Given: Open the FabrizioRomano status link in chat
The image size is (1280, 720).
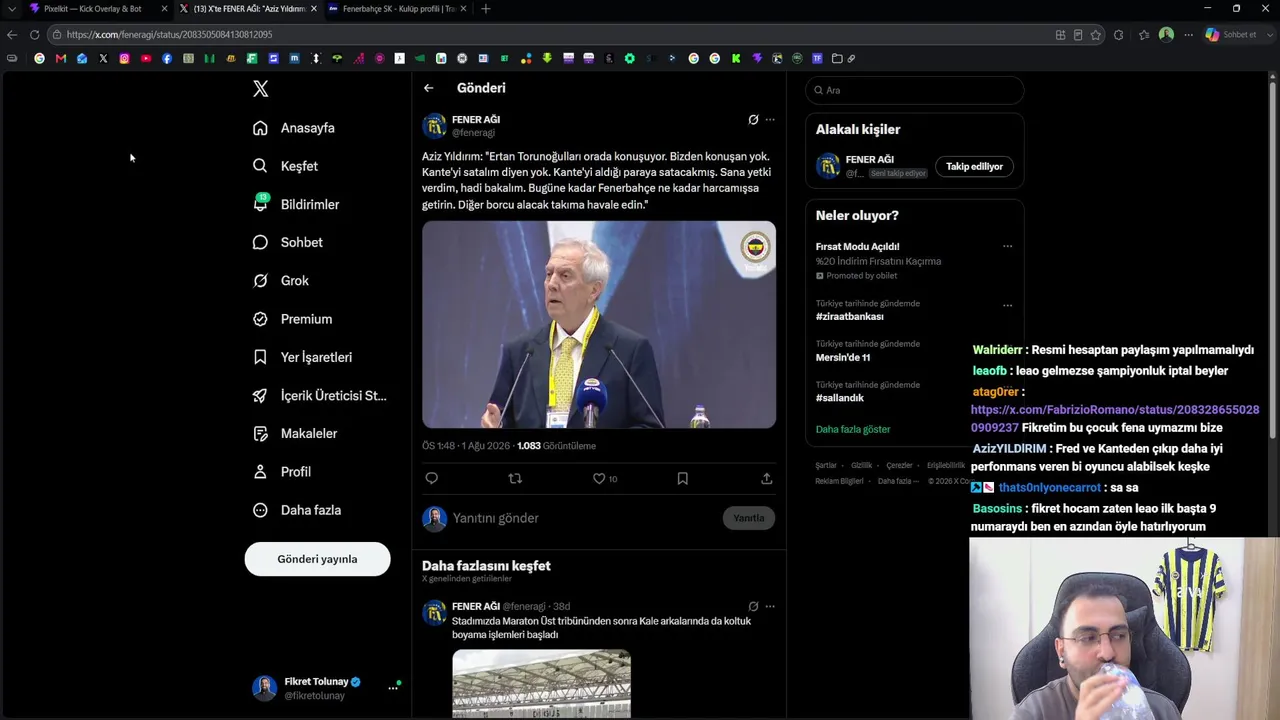Looking at the screenshot, I should (x=1115, y=419).
